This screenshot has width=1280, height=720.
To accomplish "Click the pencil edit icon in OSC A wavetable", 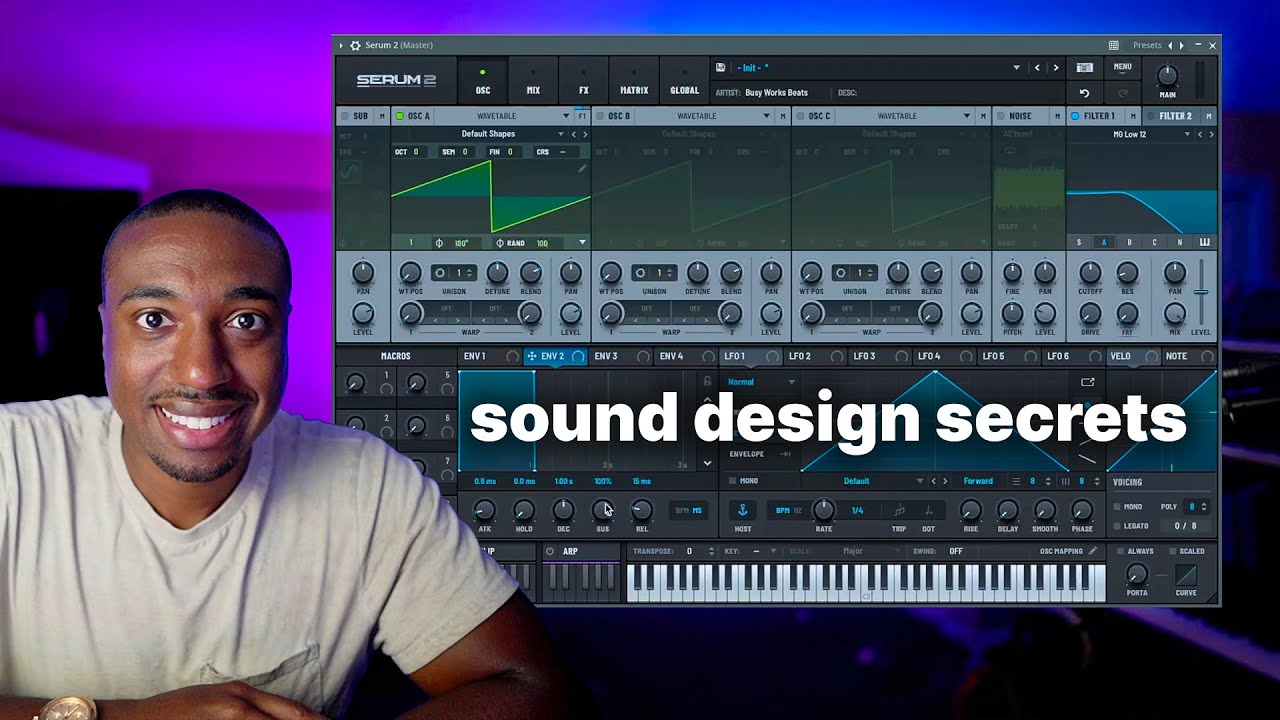I will (582, 169).
